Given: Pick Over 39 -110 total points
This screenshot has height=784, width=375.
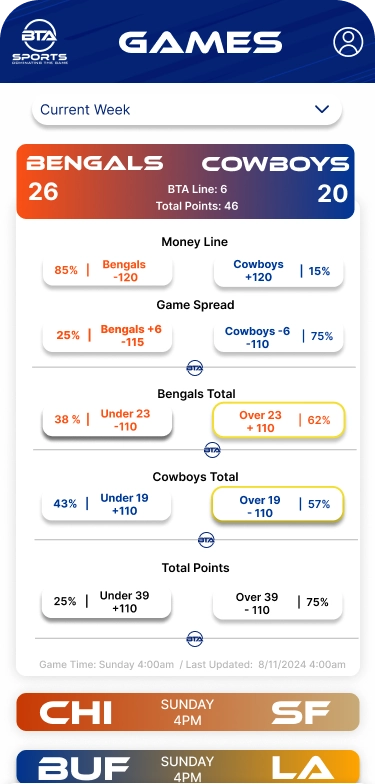Looking at the screenshot, I should click(278, 603).
